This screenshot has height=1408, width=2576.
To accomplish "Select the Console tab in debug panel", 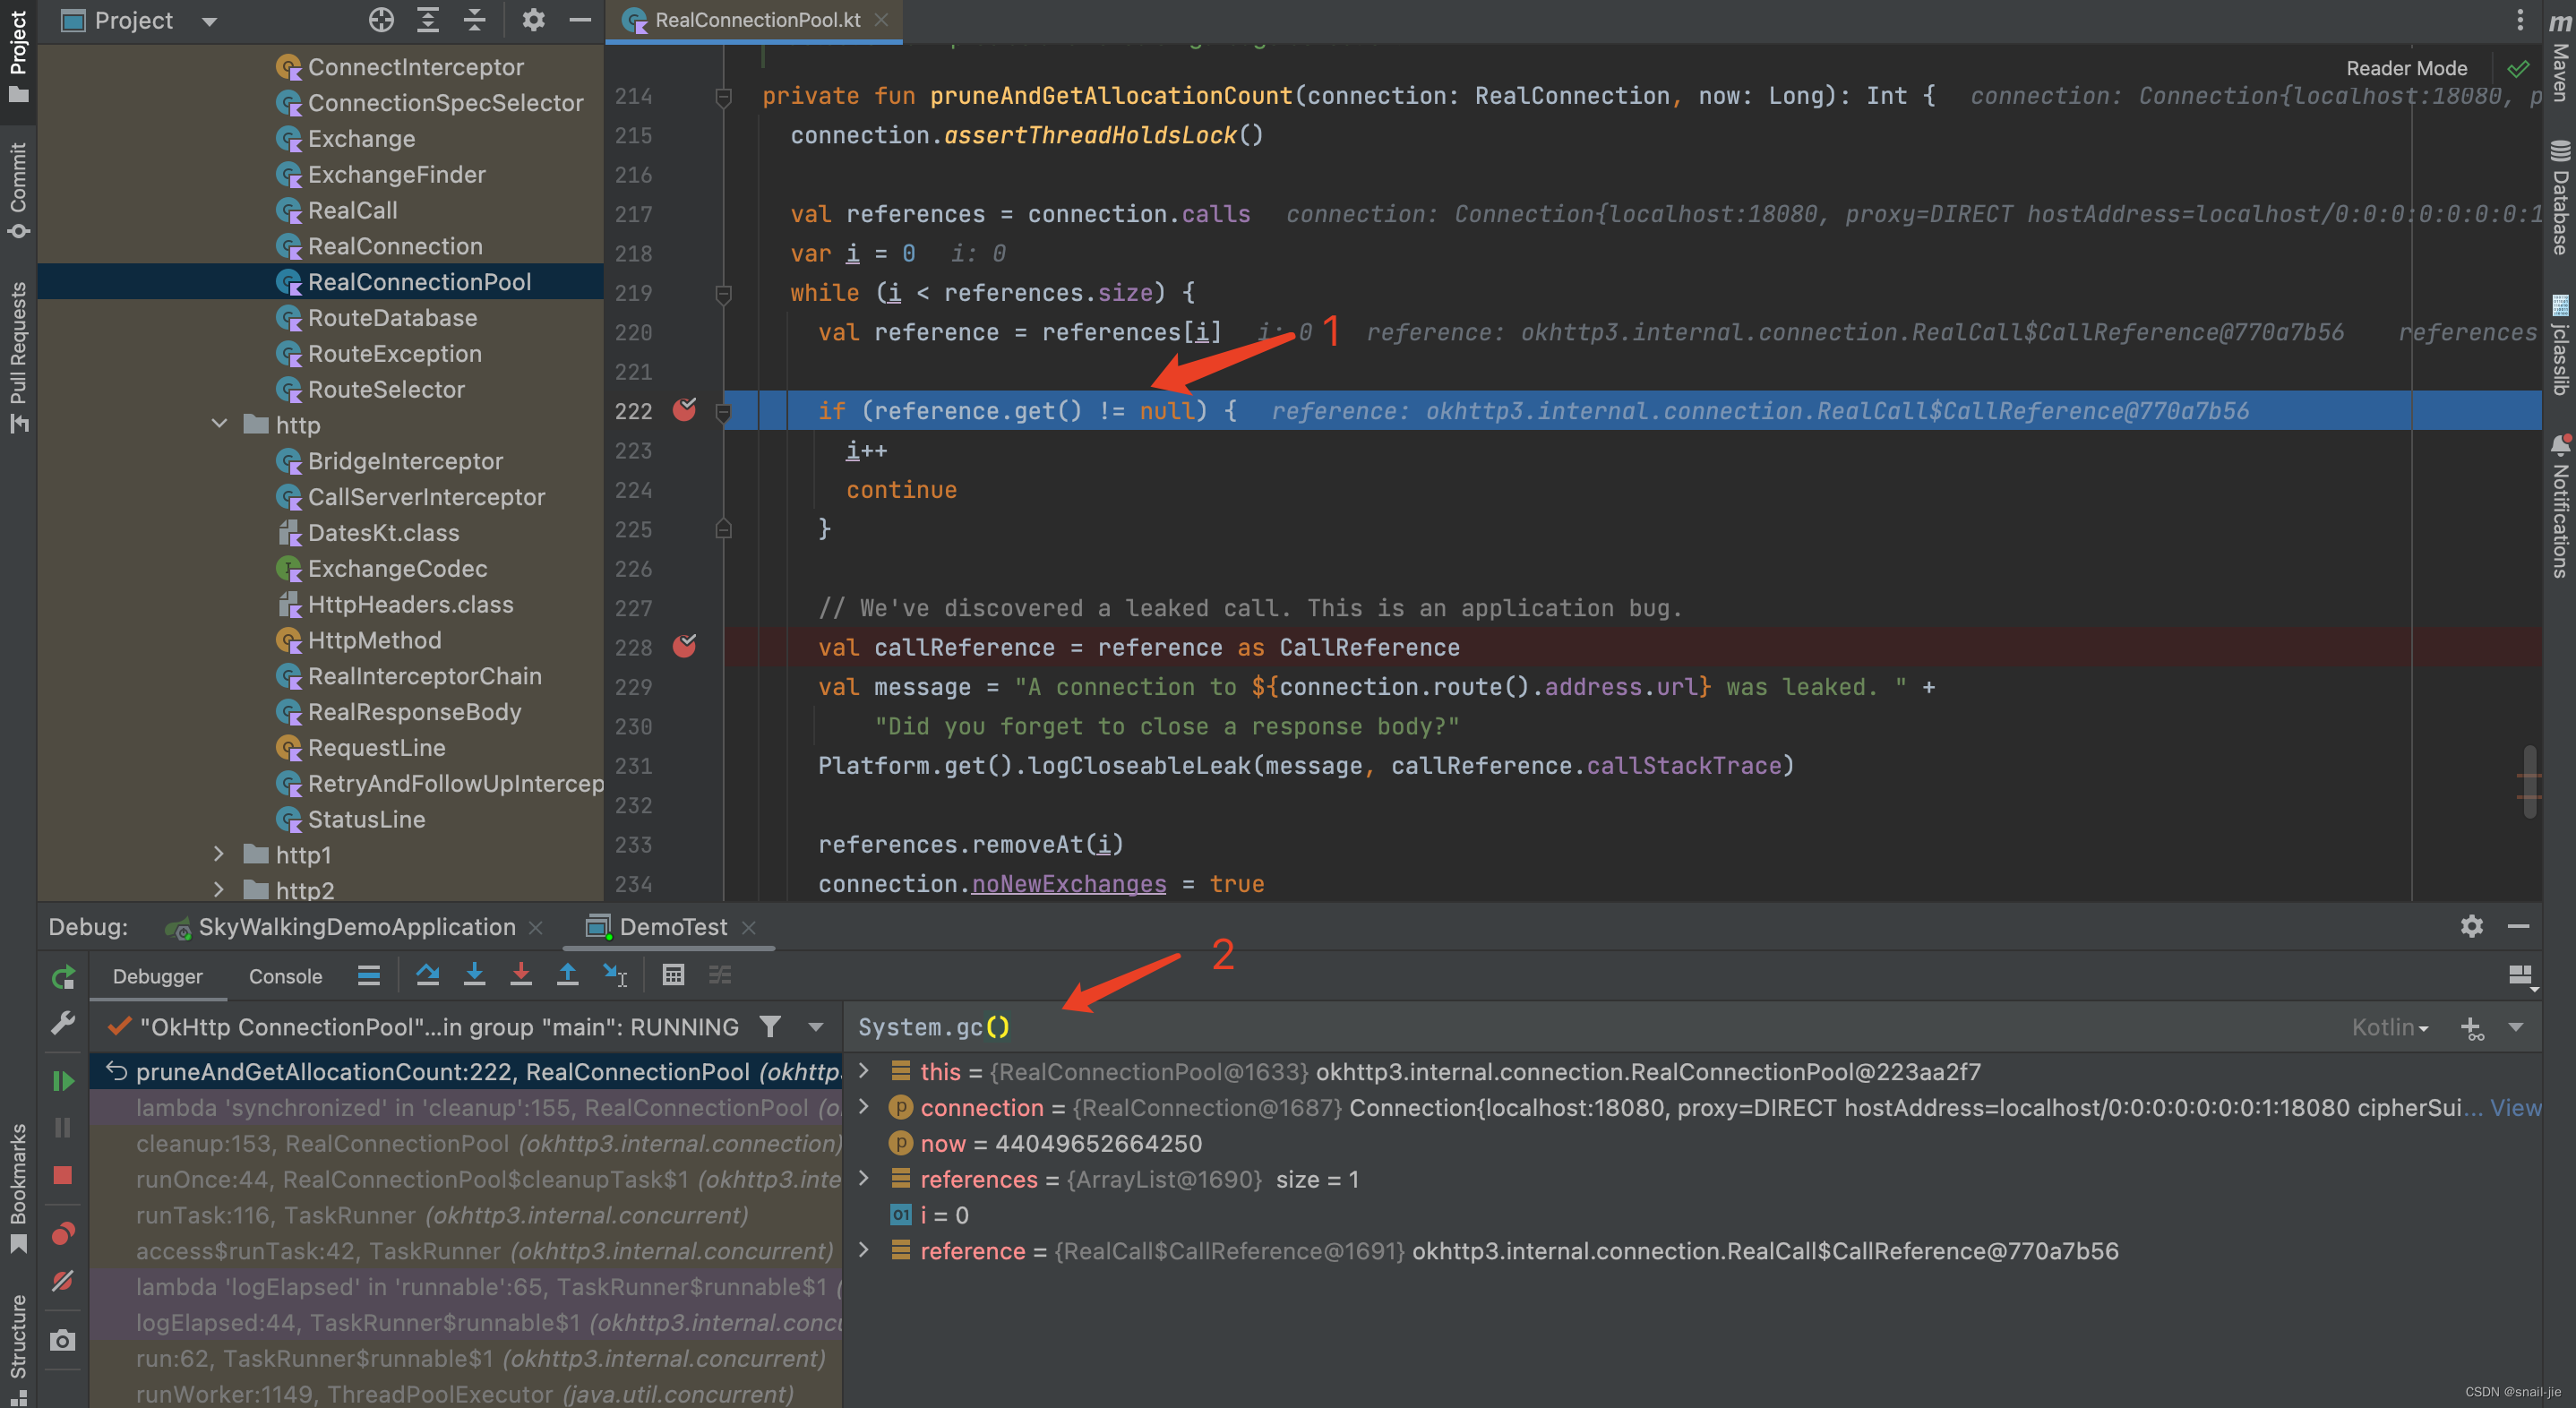I will pos(282,974).
